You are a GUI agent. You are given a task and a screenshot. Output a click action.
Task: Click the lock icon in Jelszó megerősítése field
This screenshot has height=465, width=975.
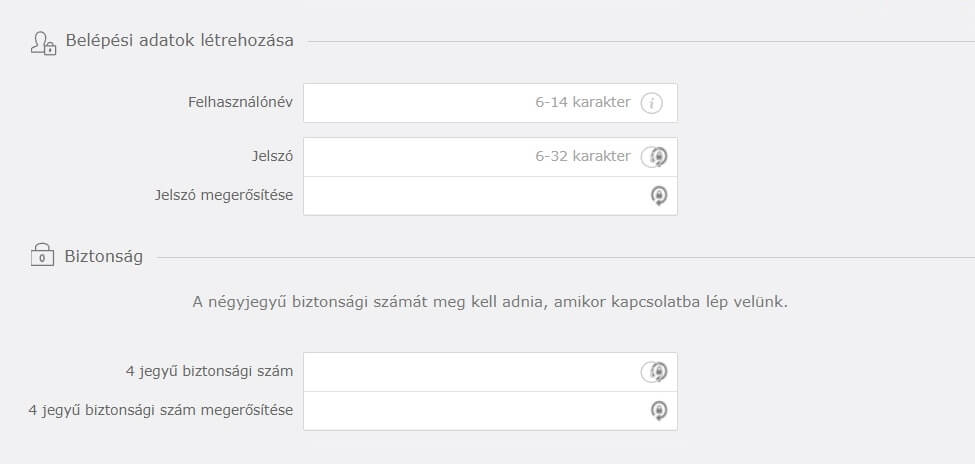[x=659, y=196]
